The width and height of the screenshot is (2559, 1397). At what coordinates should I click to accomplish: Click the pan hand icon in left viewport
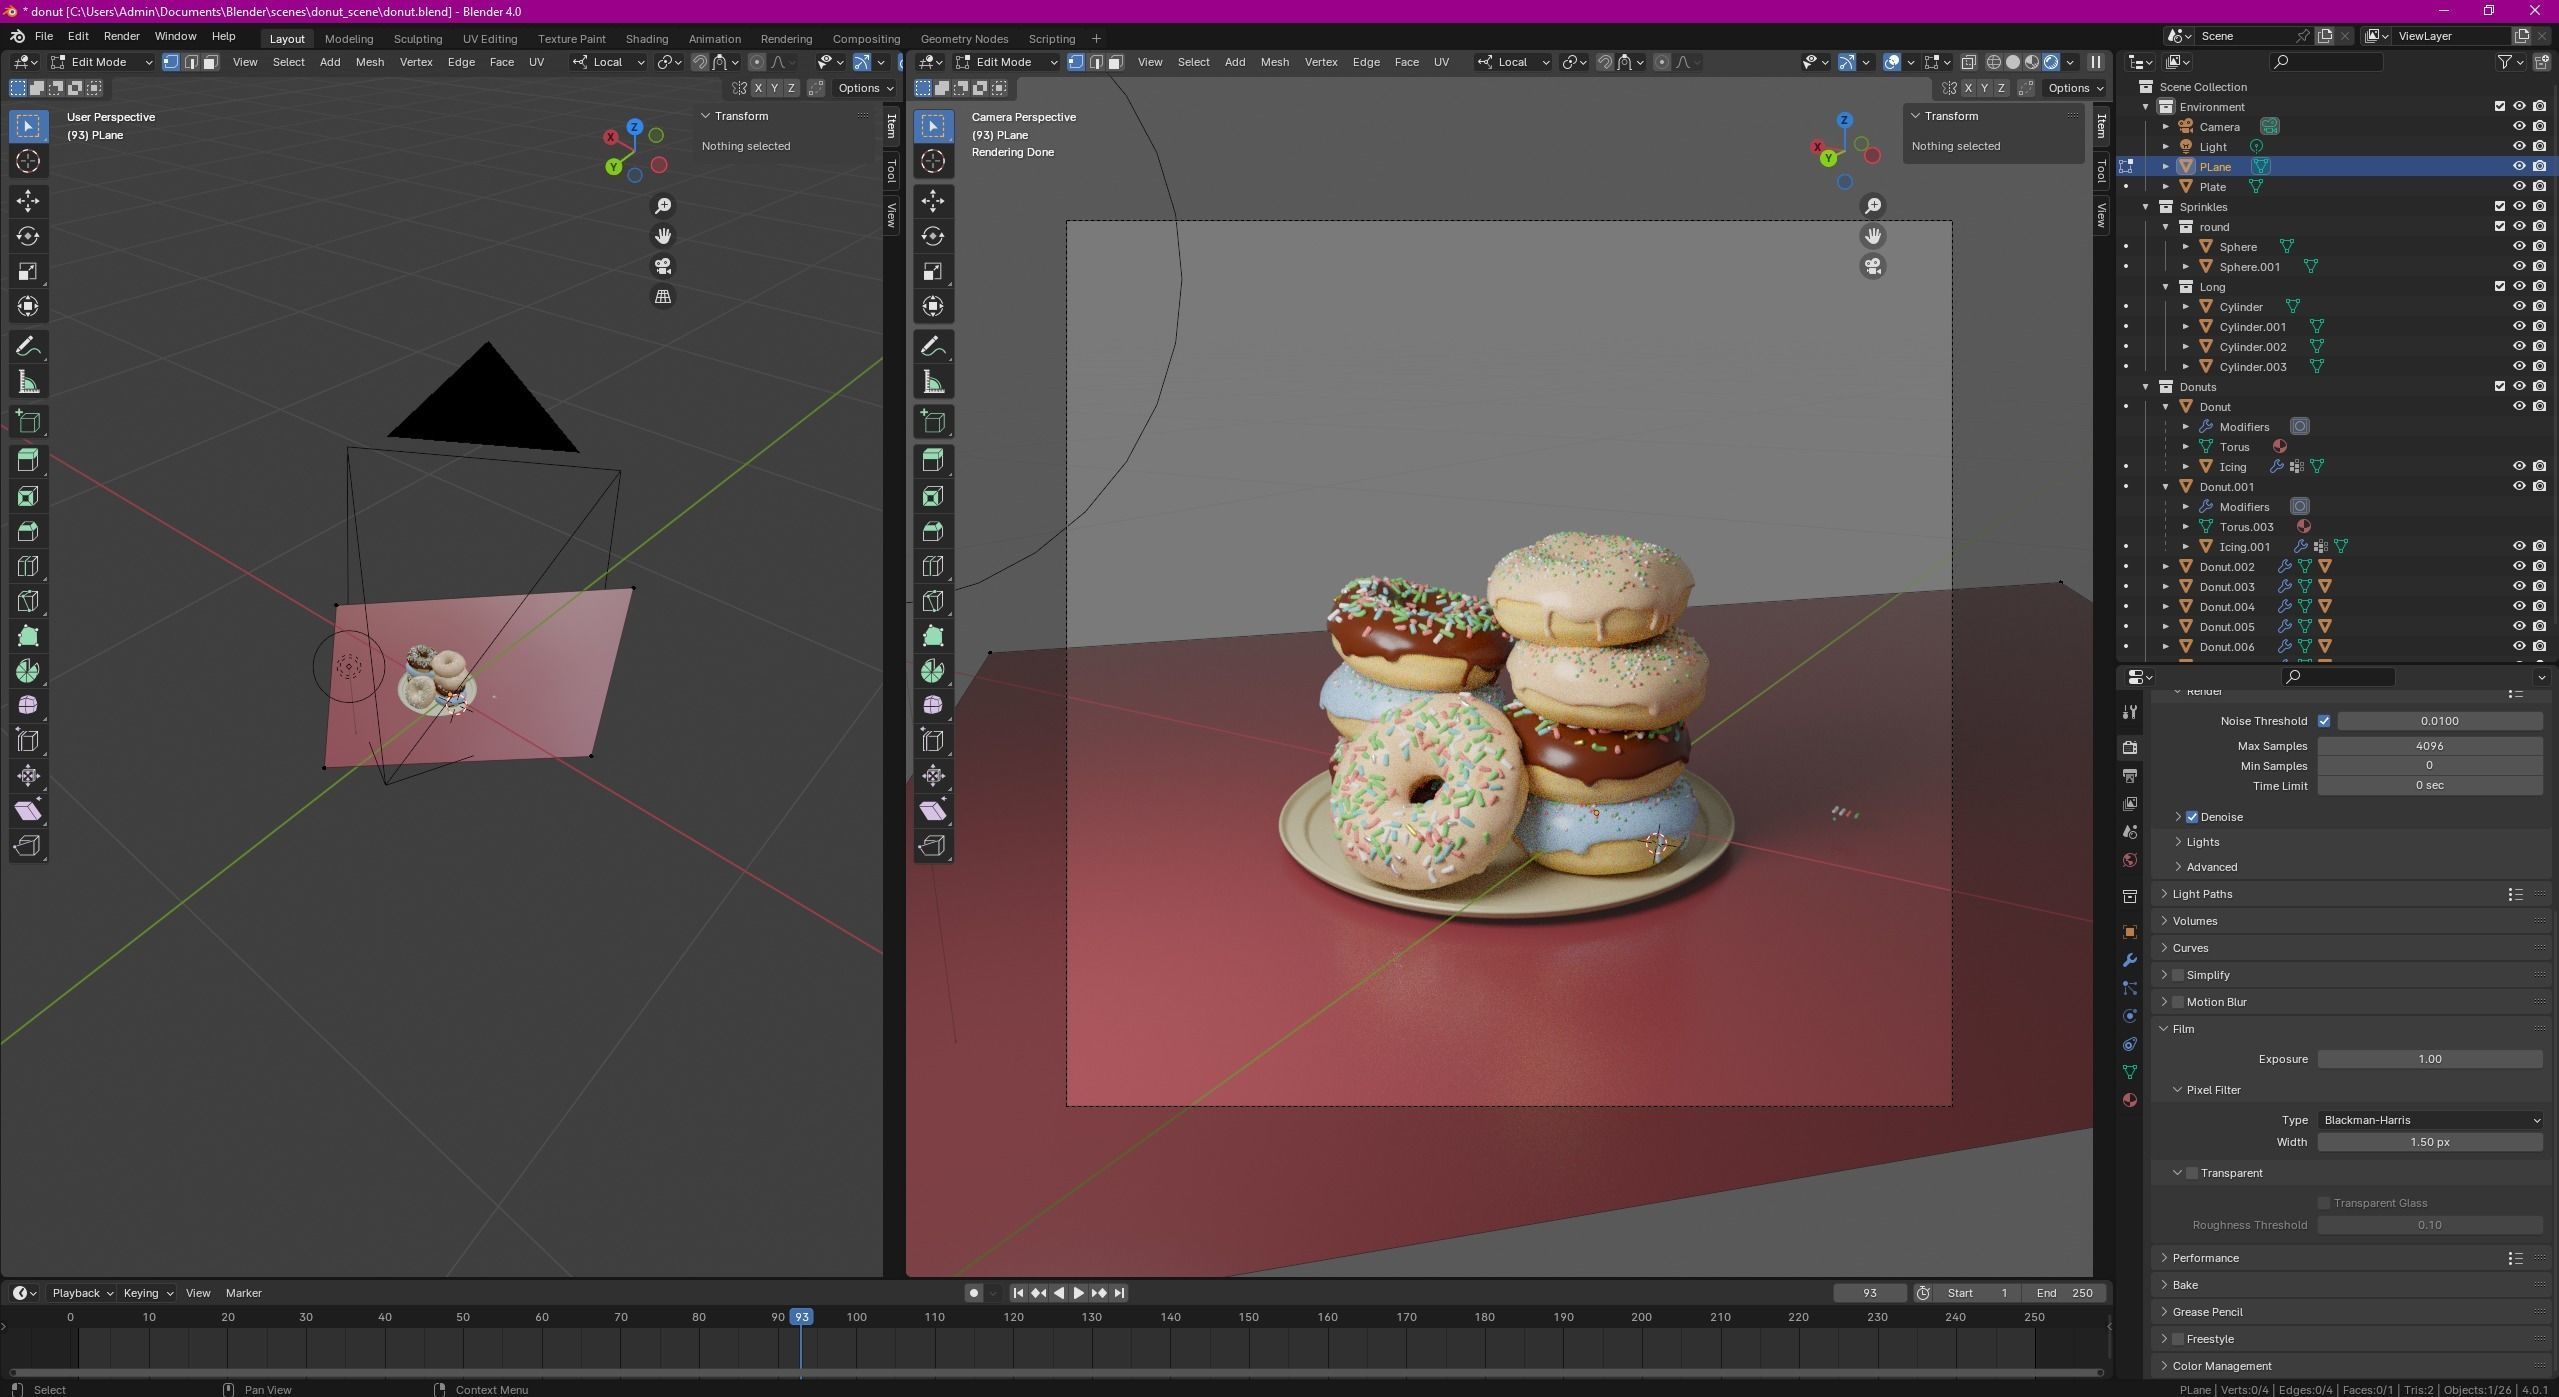(x=663, y=236)
